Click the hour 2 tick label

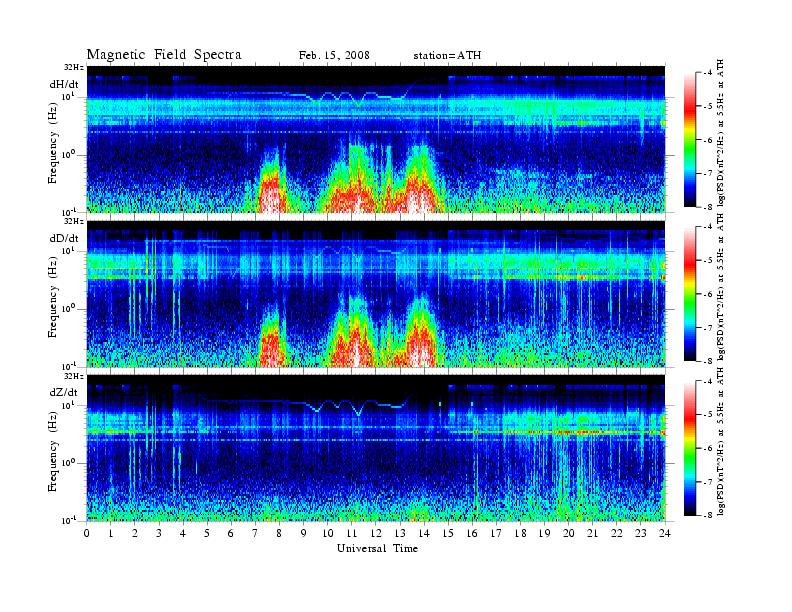coord(135,534)
